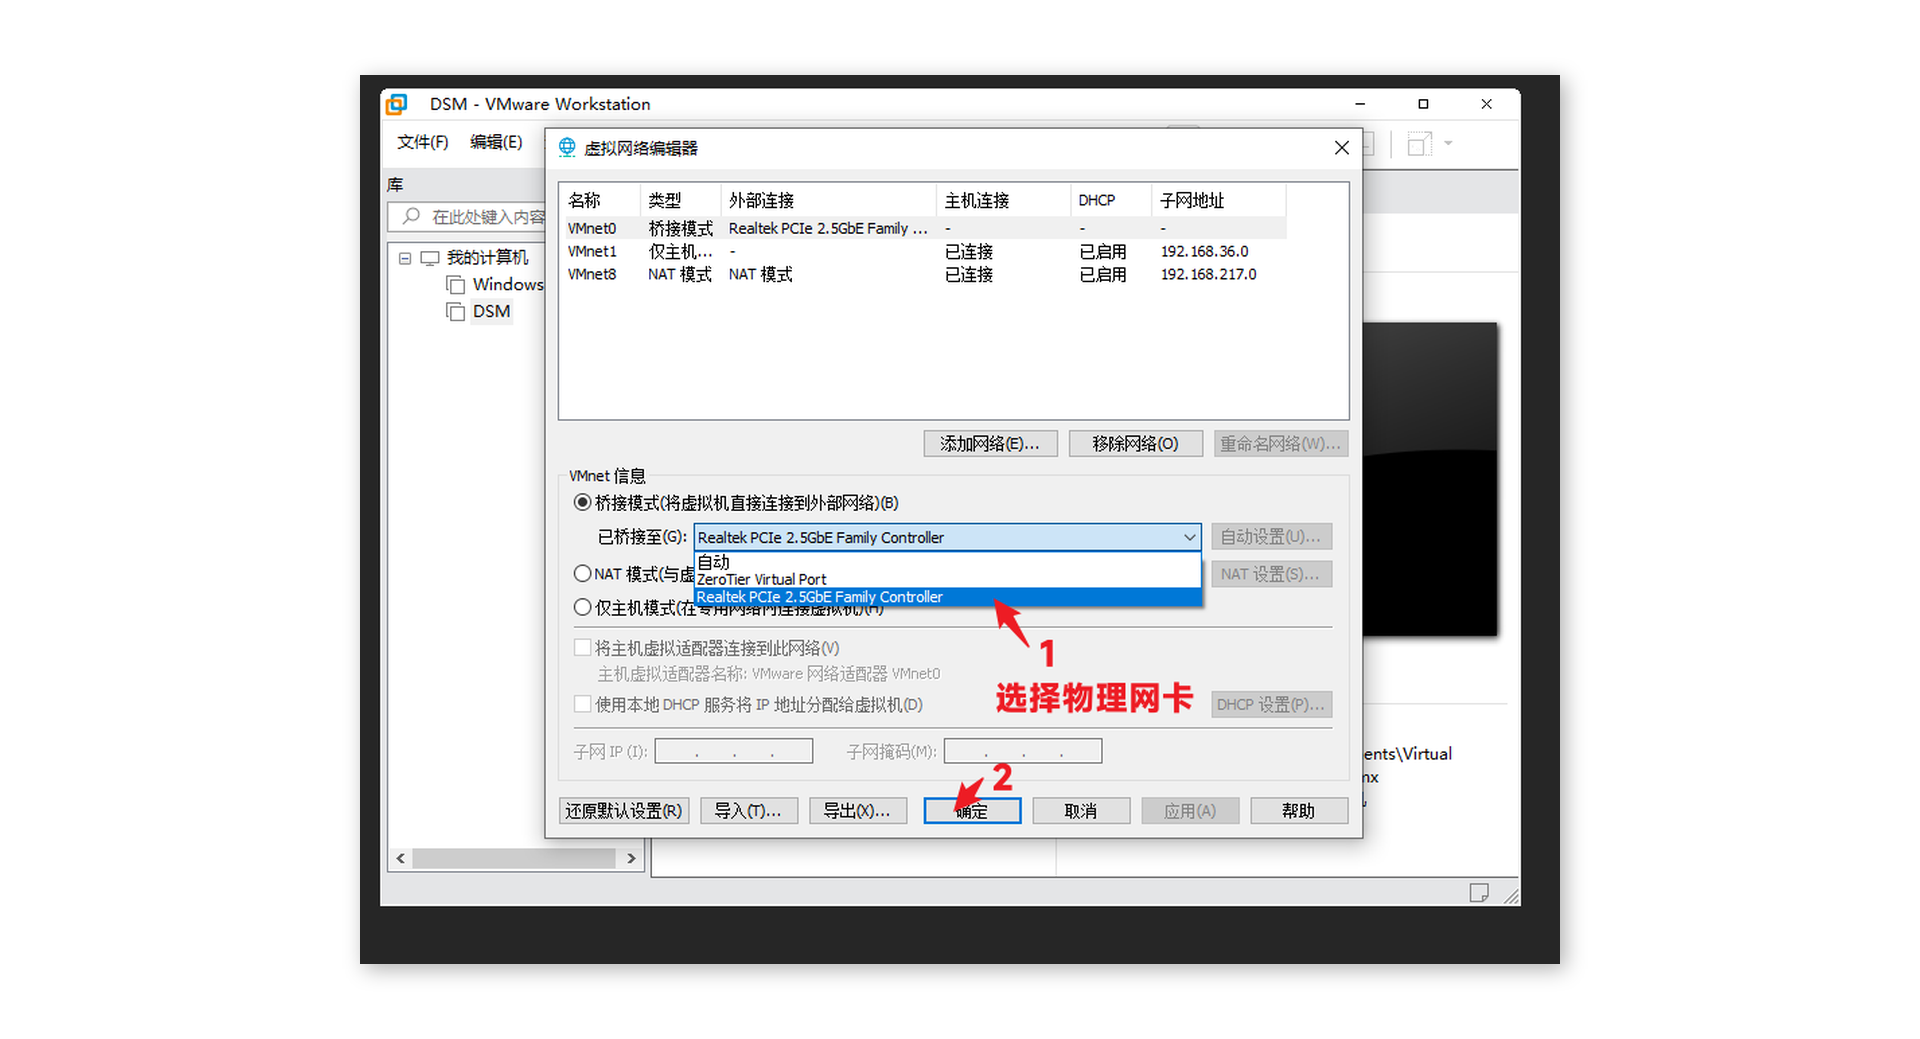Click library scrollbar right arrow

[631, 859]
